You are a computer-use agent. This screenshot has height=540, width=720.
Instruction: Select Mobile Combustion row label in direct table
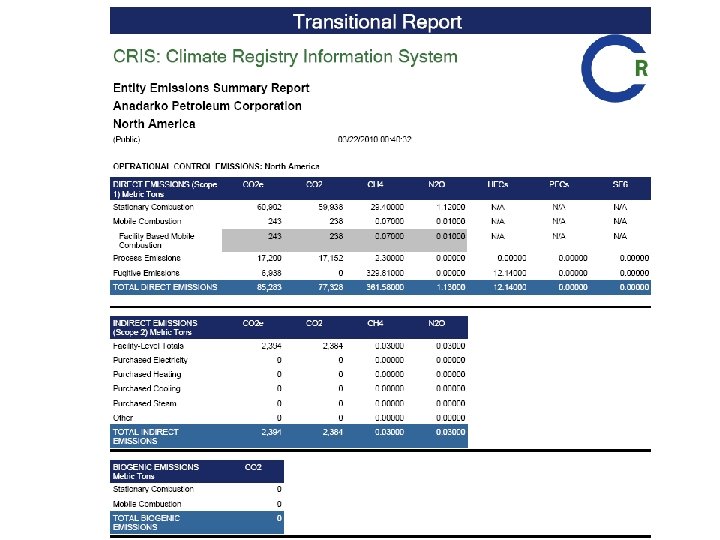(147, 221)
